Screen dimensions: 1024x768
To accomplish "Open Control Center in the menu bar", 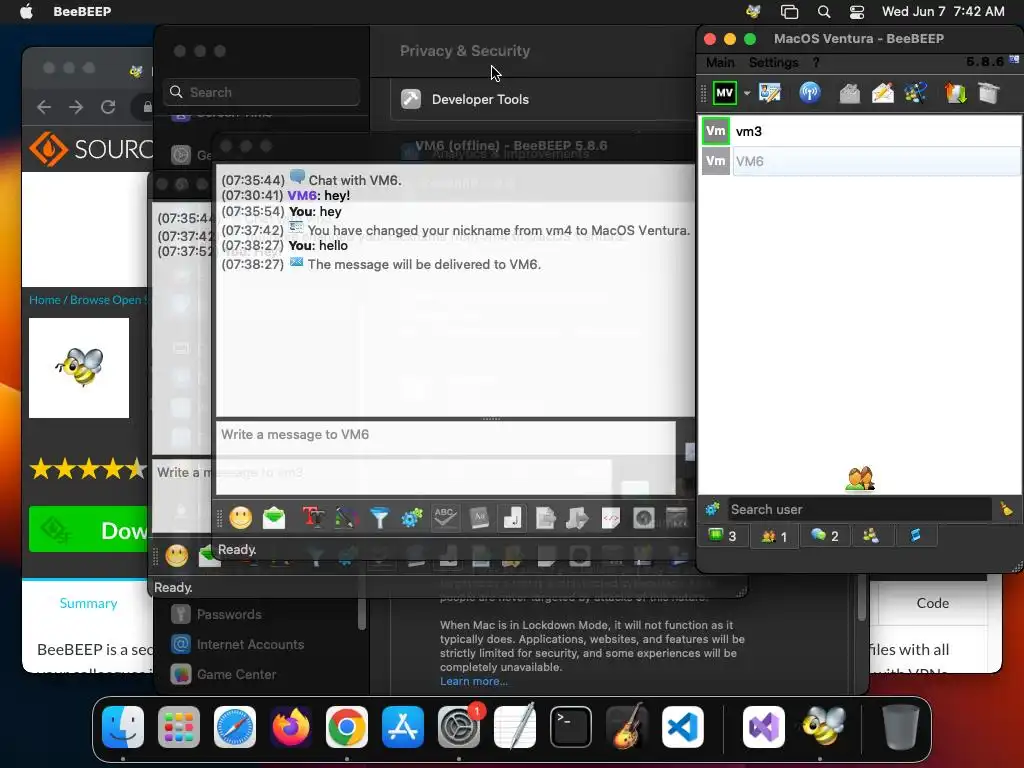I will [857, 12].
